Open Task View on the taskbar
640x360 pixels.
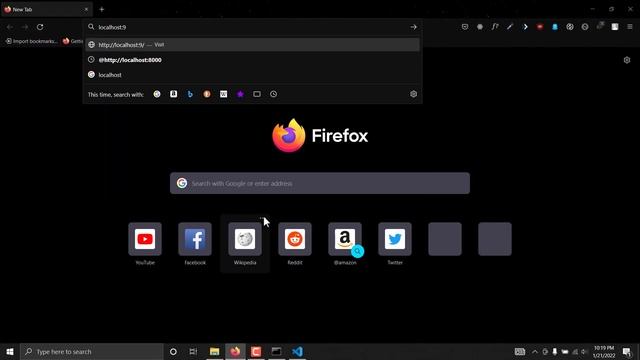coord(193,351)
